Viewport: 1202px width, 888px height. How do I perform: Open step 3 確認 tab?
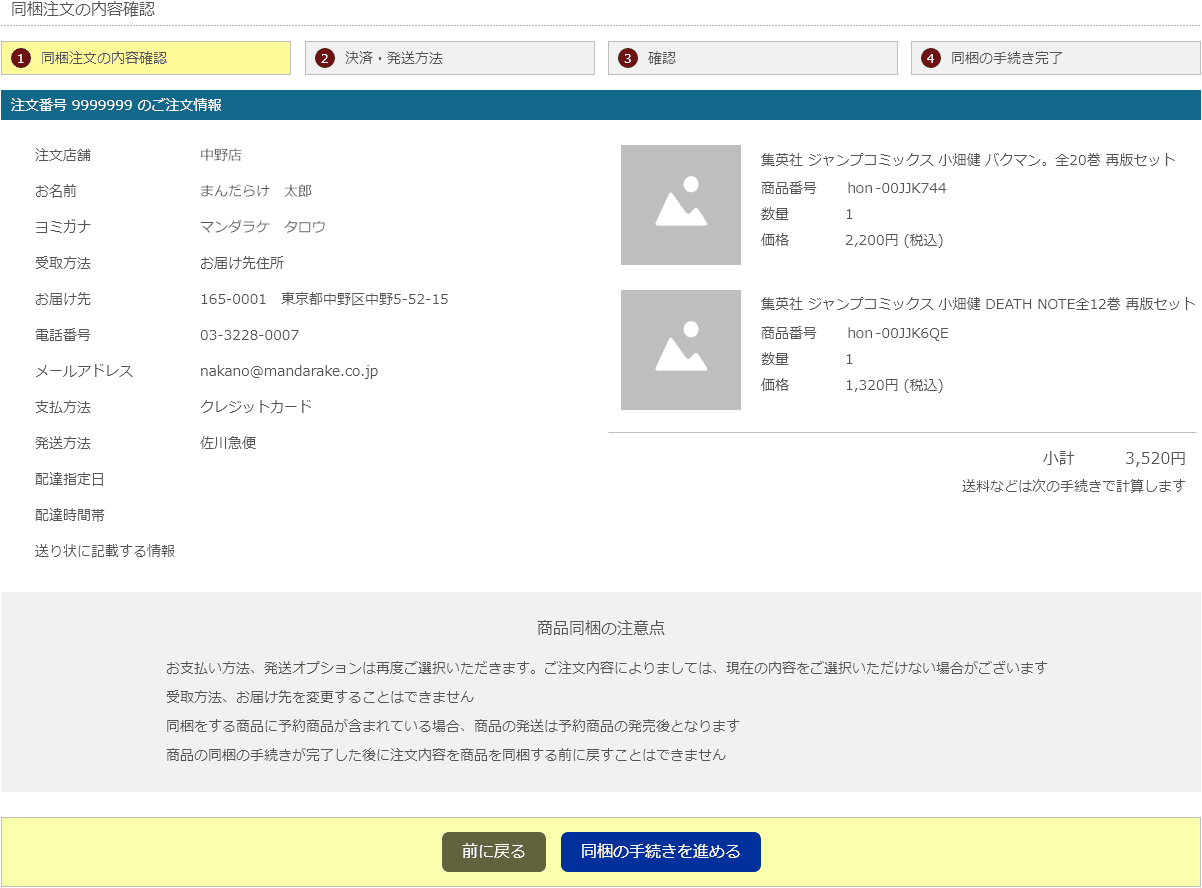(x=752, y=58)
